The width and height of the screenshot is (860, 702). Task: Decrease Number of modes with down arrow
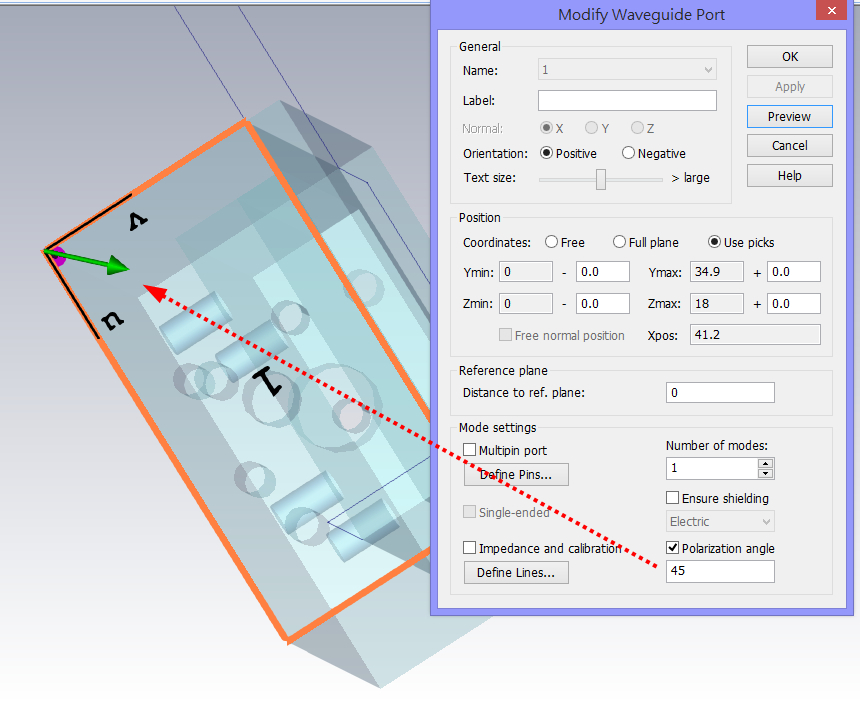766,473
